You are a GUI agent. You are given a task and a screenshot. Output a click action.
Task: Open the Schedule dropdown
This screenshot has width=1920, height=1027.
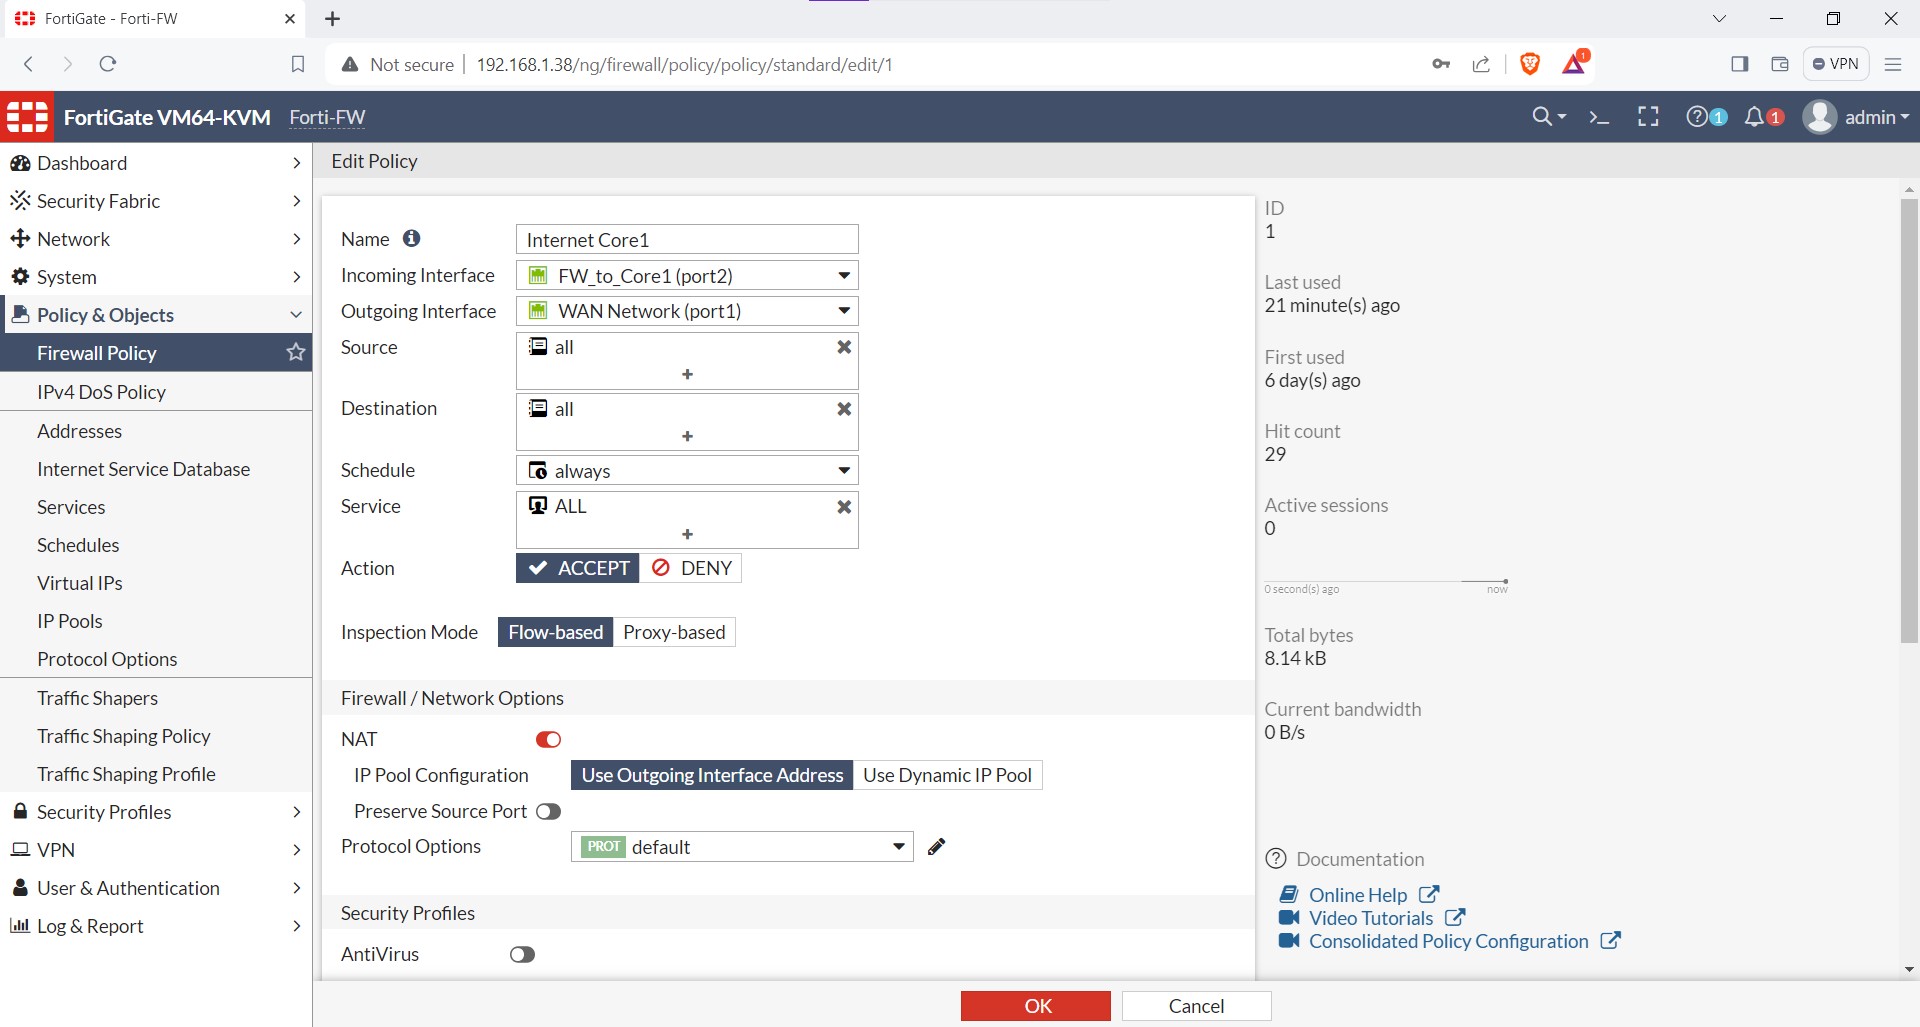(x=687, y=471)
